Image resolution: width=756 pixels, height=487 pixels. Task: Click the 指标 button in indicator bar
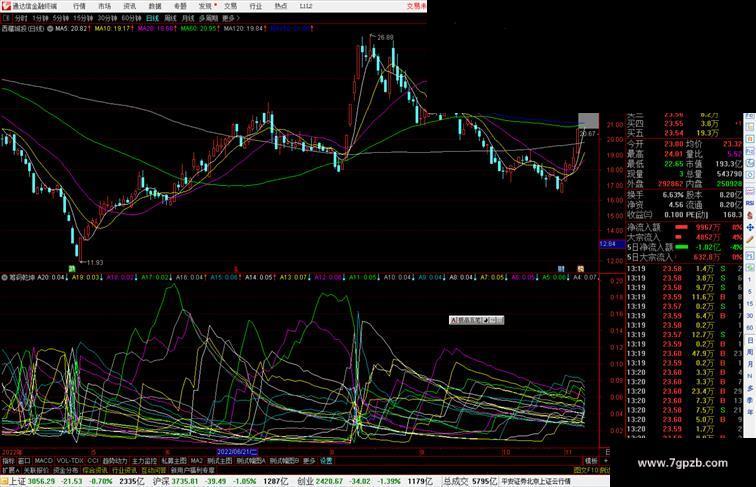pos(8,461)
